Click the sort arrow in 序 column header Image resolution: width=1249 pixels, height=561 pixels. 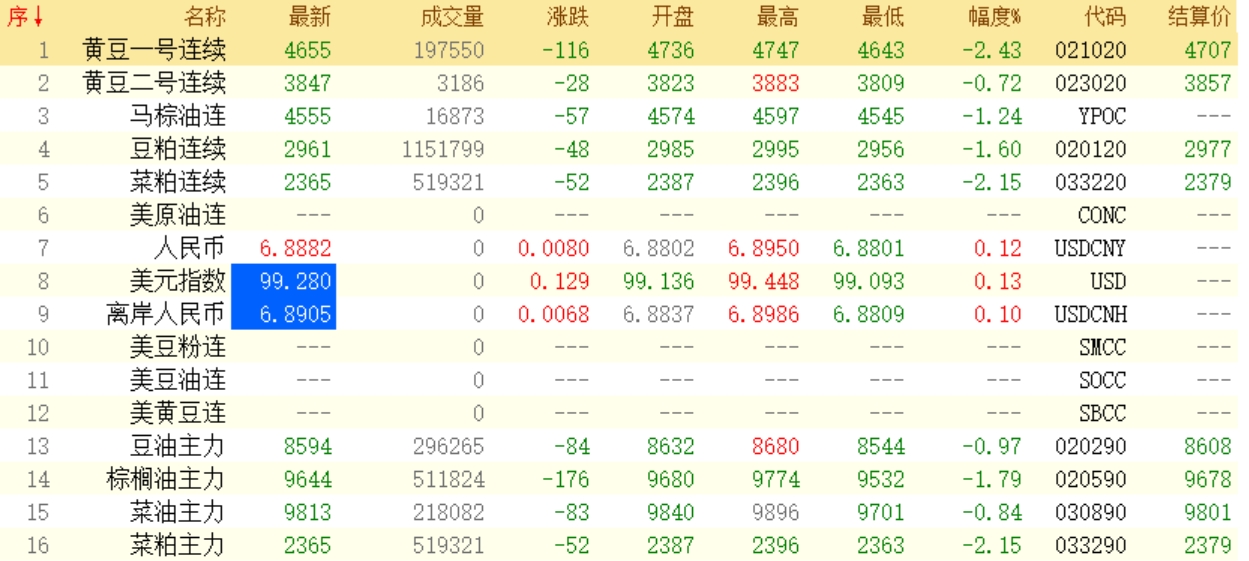pyautogui.click(x=38, y=17)
